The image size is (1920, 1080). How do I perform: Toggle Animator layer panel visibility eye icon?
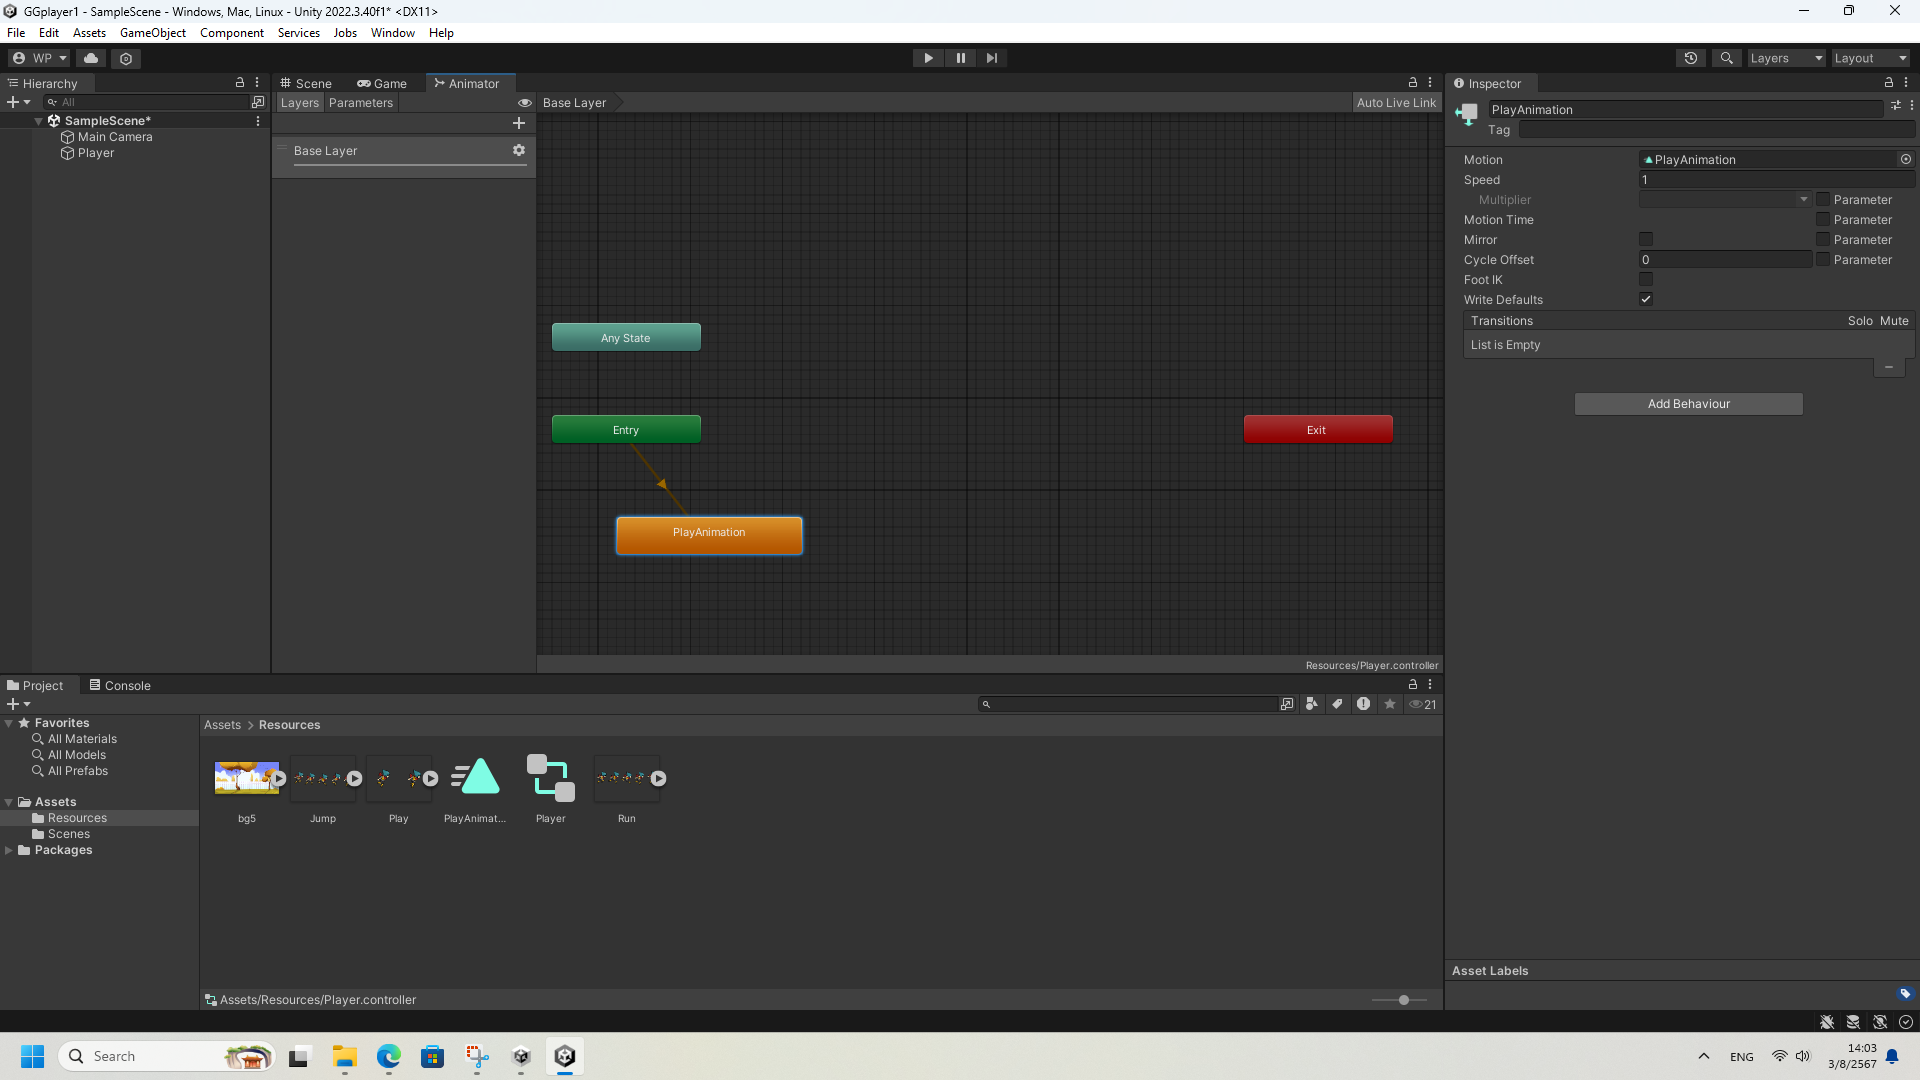524,103
